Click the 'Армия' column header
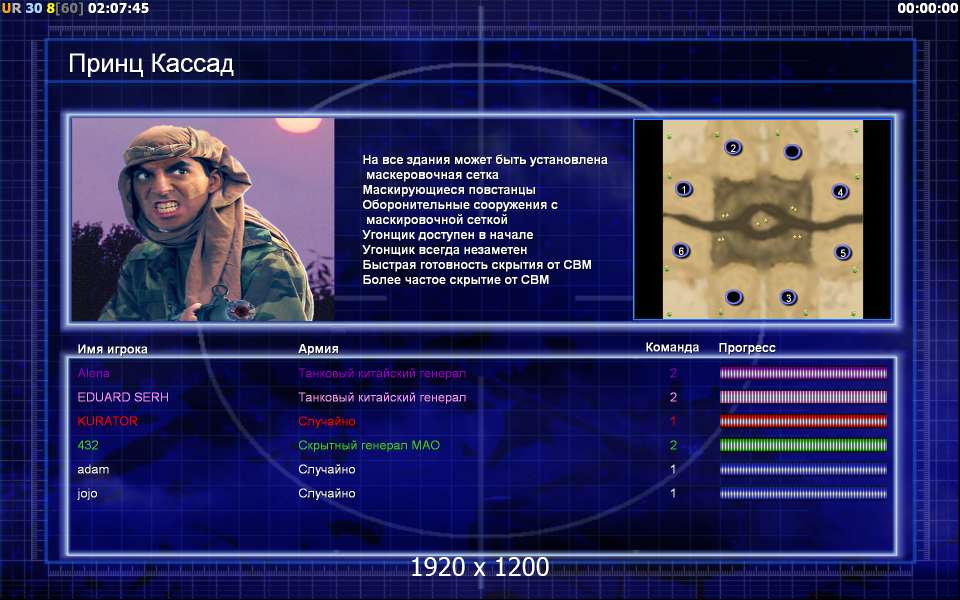Image resolution: width=960 pixels, height=600 pixels. point(318,348)
